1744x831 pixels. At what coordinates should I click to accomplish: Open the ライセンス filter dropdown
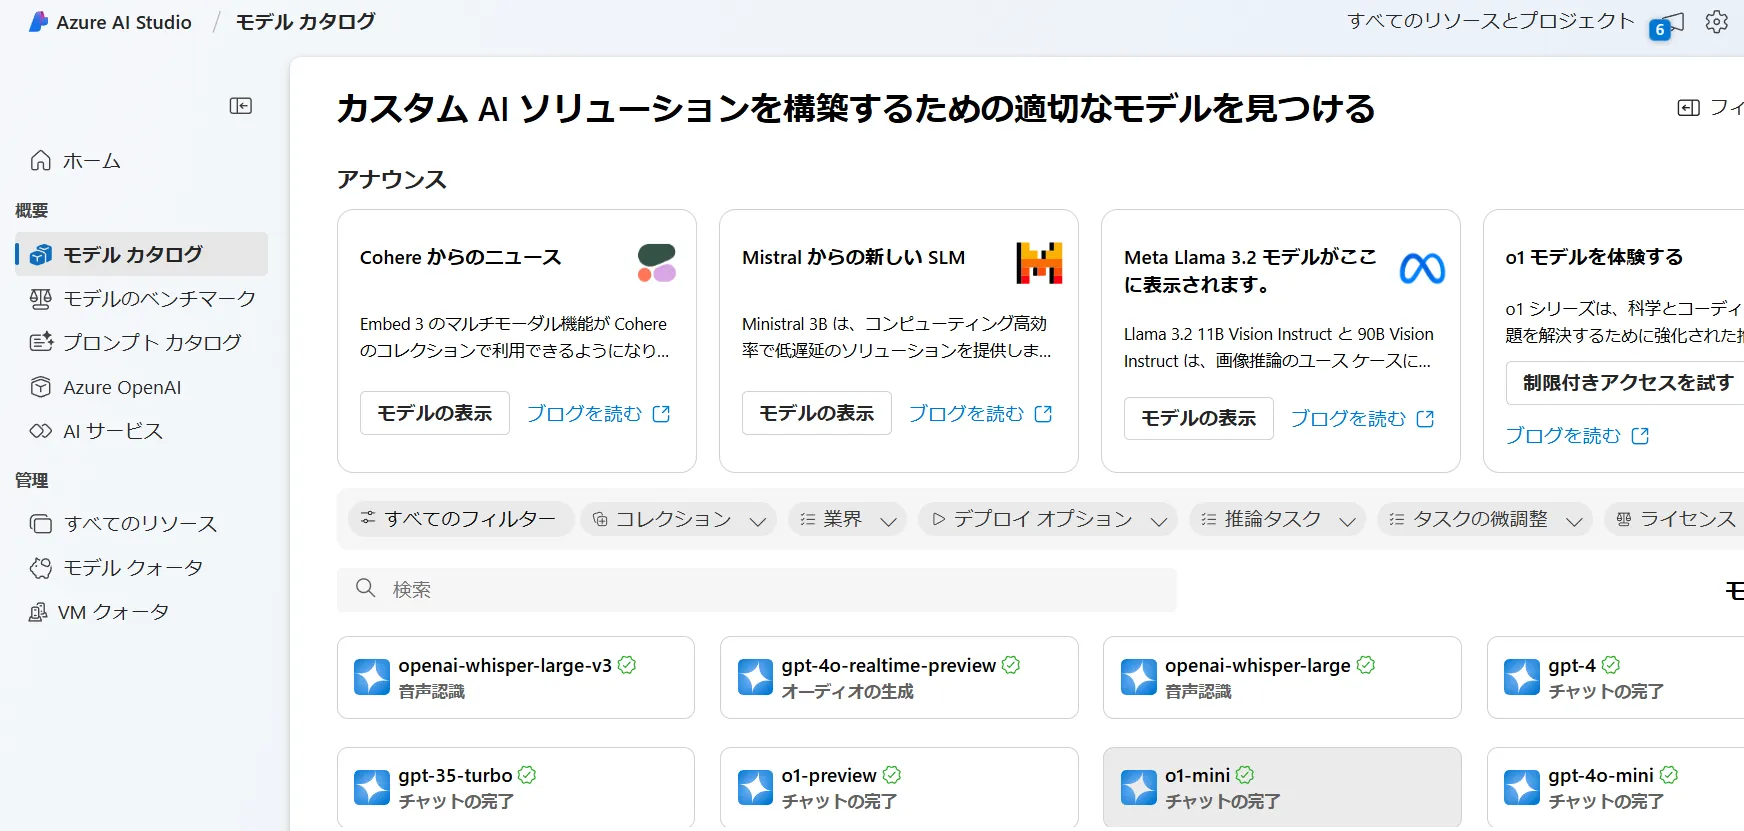[x=1674, y=519]
